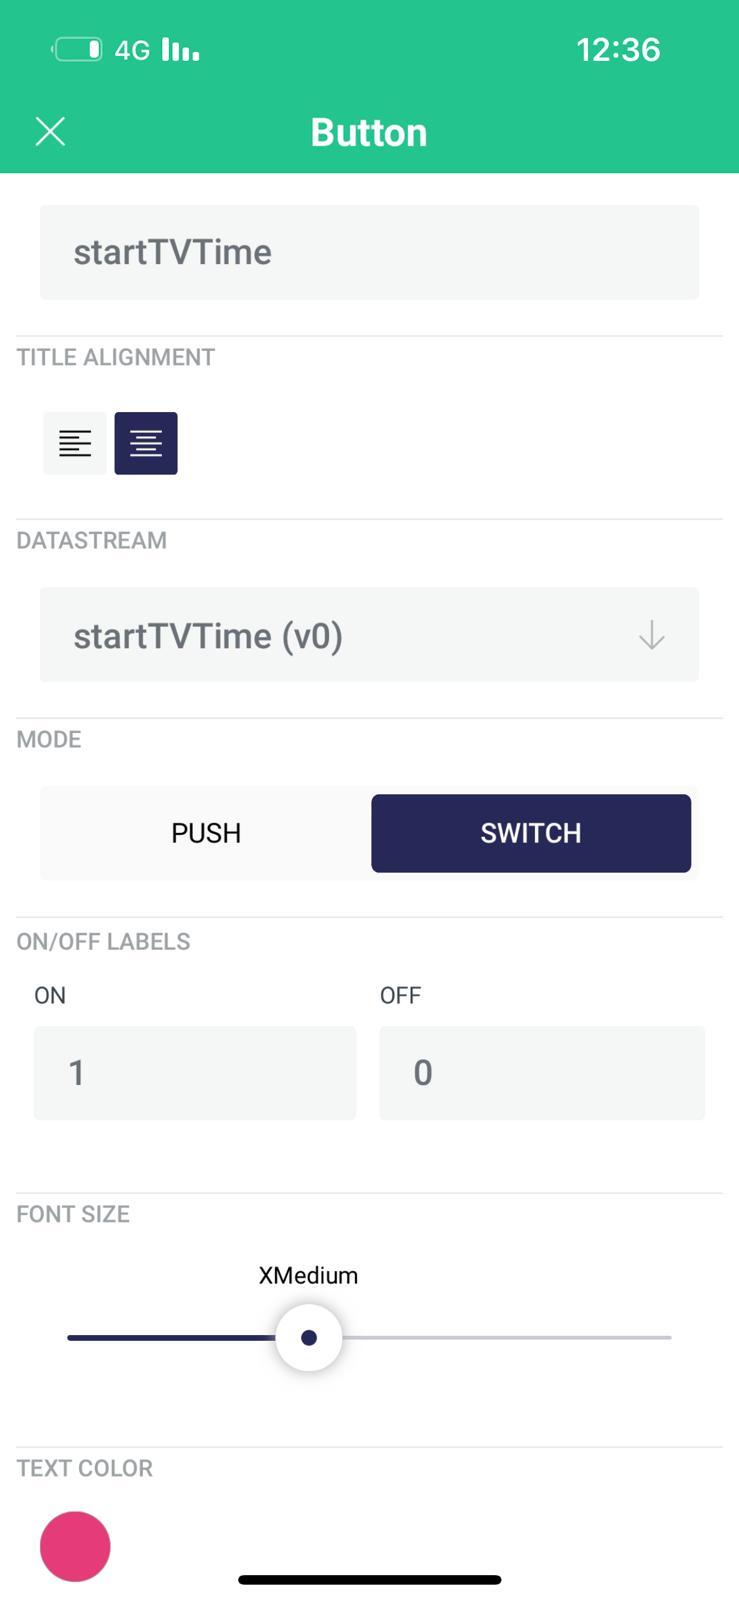Image resolution: width=739 pixels, height=1600 pixels.
Task: Edit the startTVTime title field
Action: click(x=369, y=252)
